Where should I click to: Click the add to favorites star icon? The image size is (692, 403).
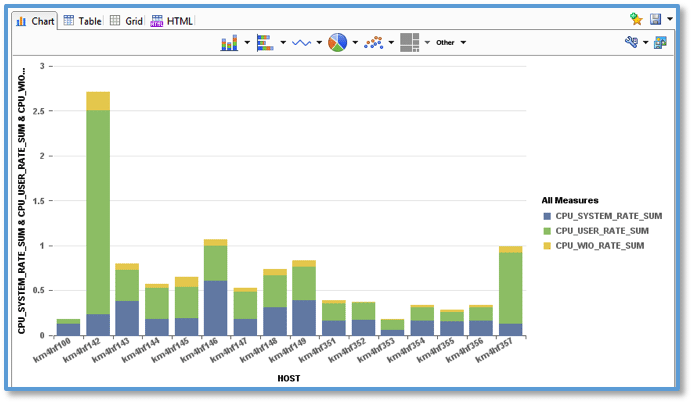point(636,19)
